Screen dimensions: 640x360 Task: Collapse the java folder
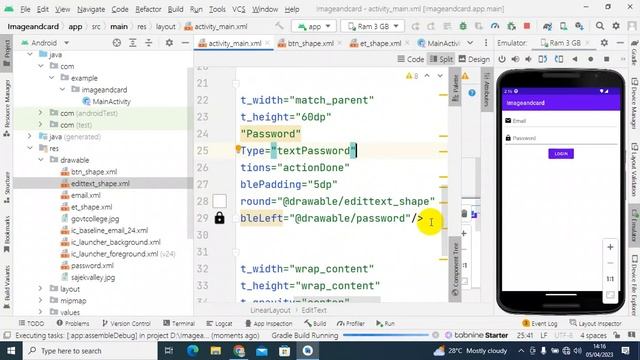30,54
